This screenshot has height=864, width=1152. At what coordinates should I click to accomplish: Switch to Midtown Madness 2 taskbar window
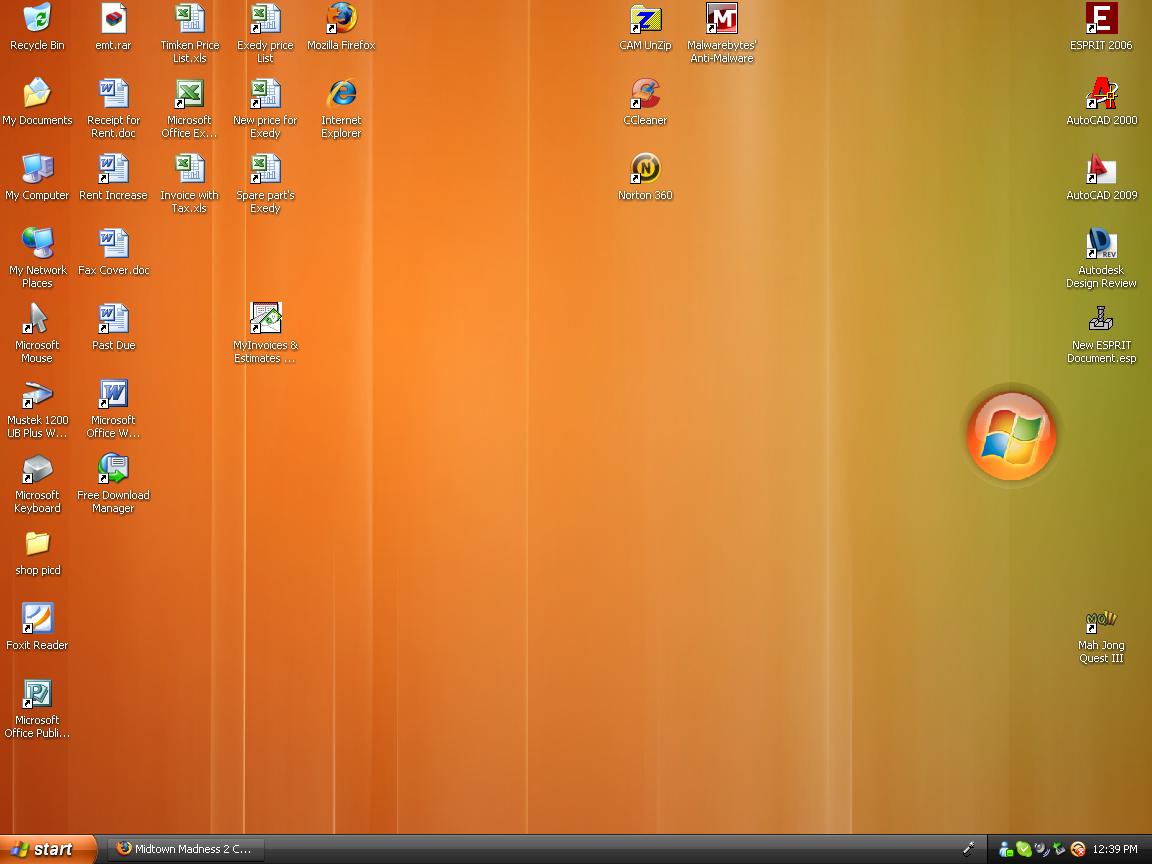(184, 849)
